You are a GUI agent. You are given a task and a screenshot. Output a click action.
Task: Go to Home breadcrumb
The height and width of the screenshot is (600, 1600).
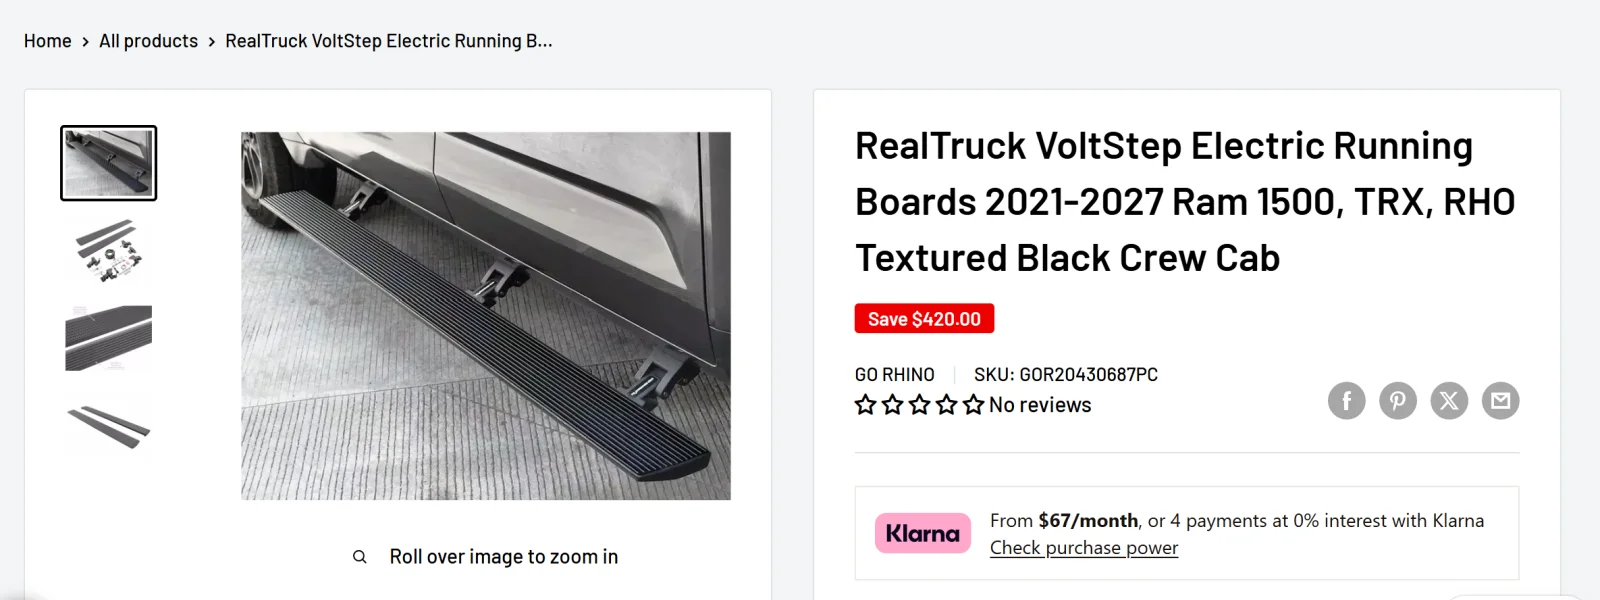(48, 41)
